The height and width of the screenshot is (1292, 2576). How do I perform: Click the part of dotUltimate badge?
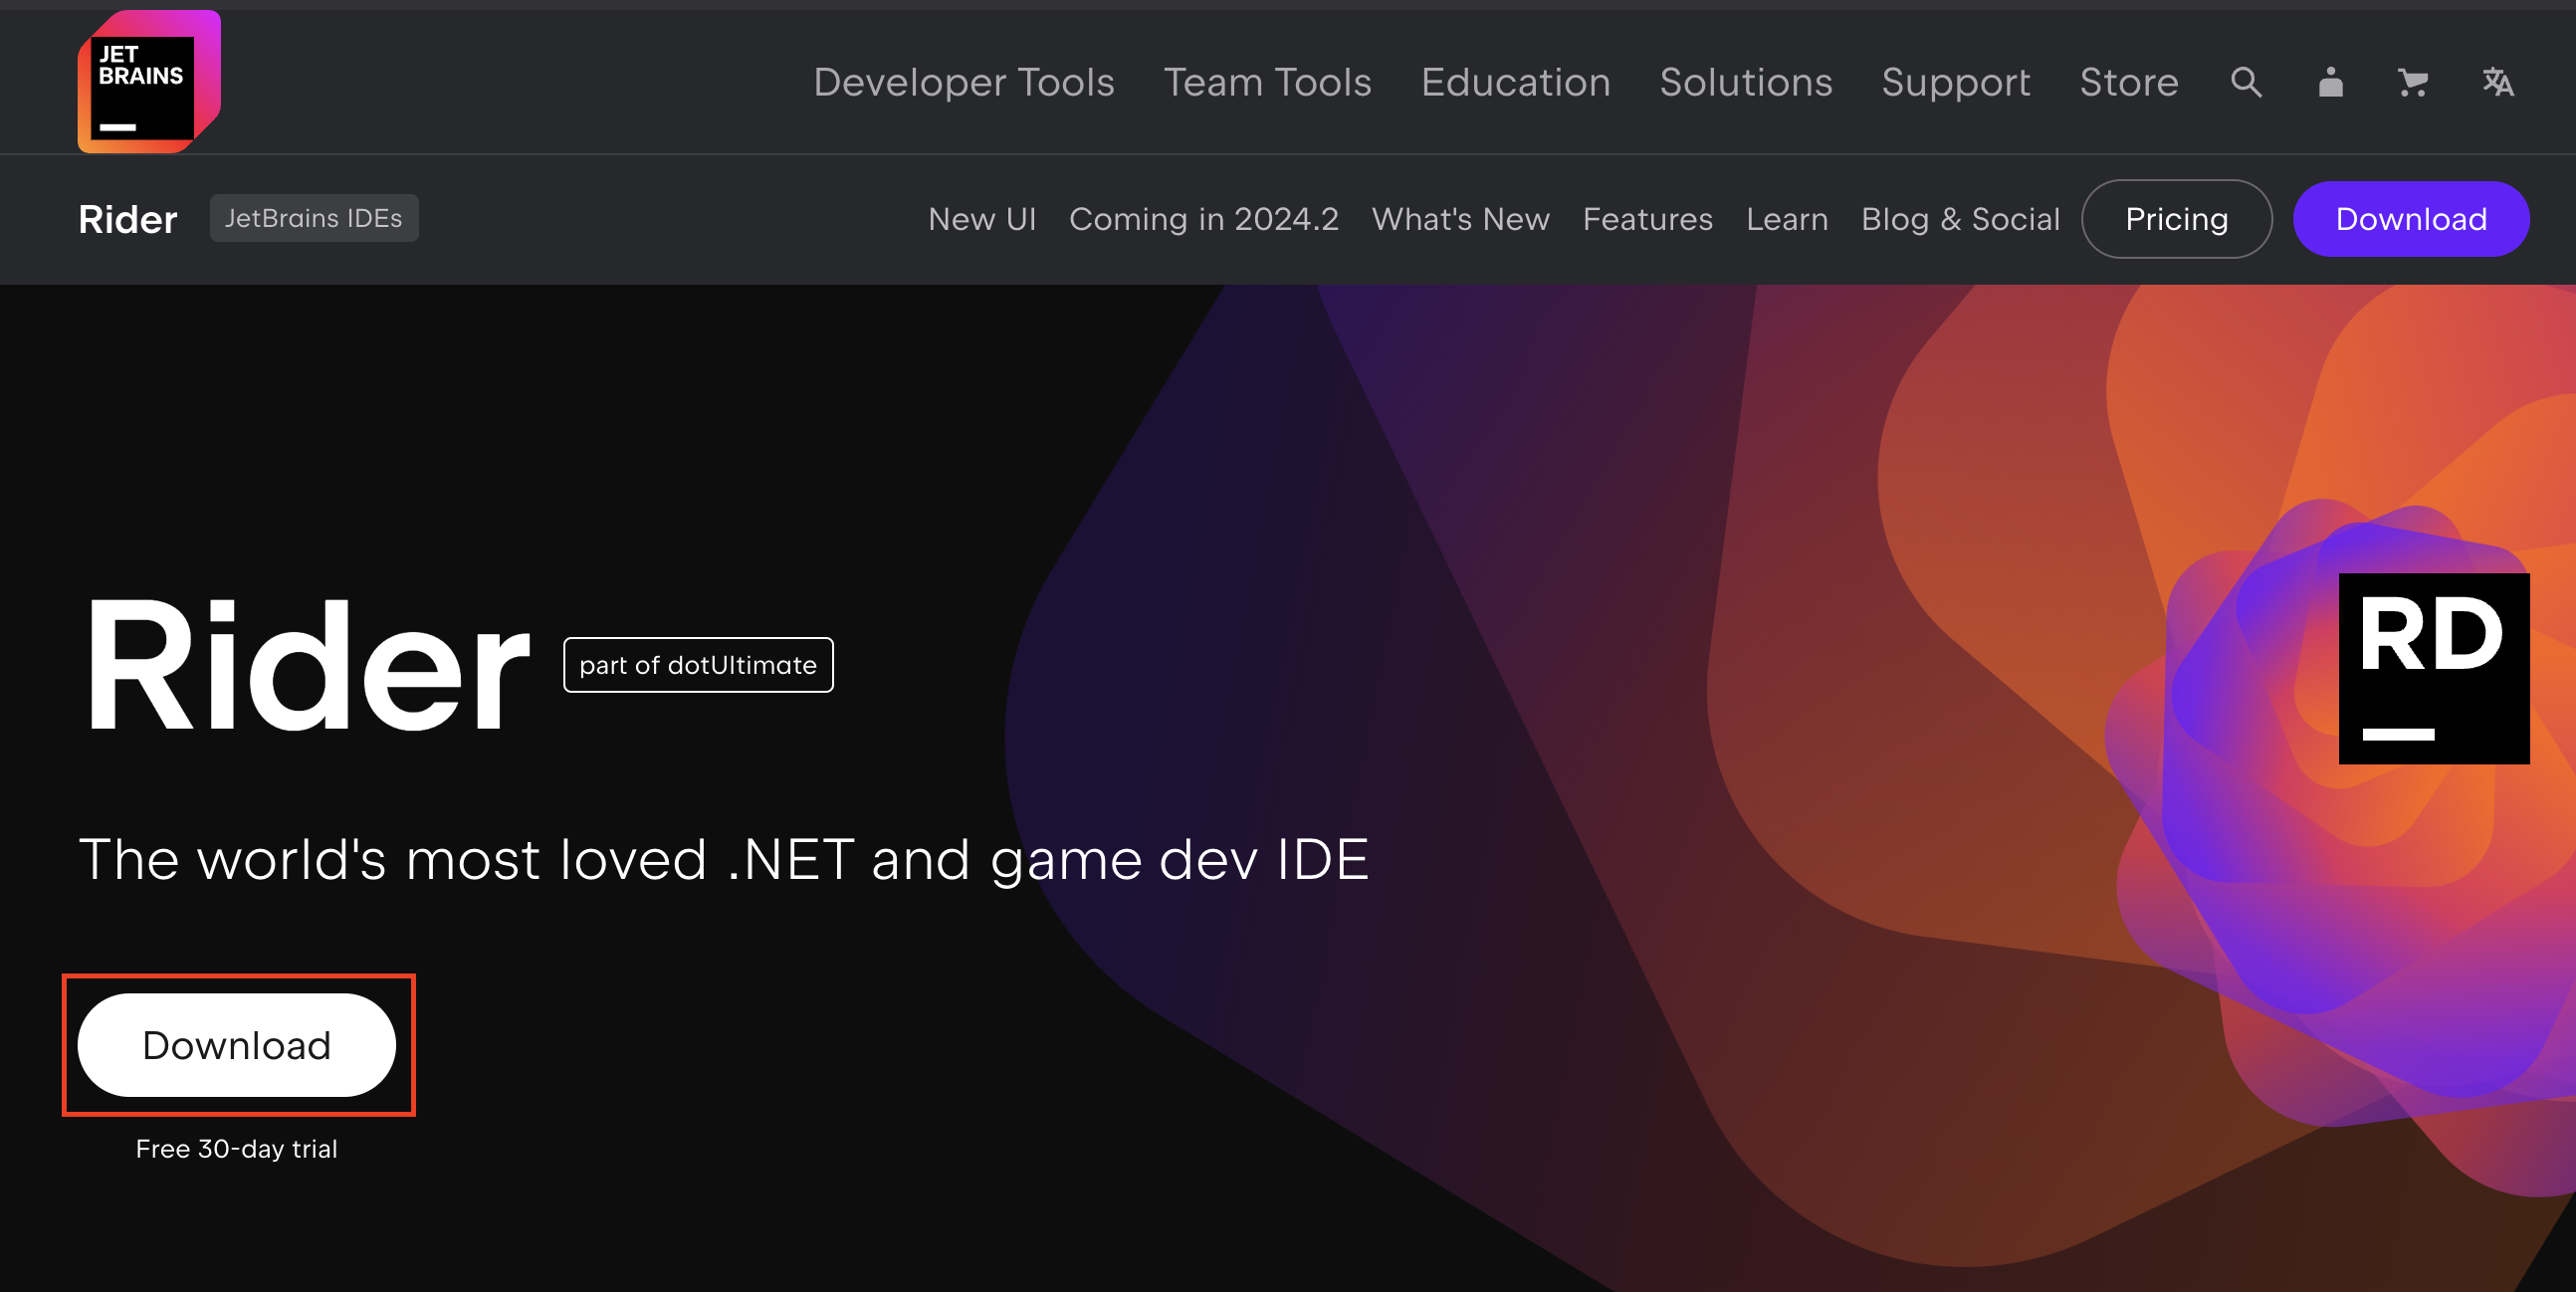coord(697,665)
